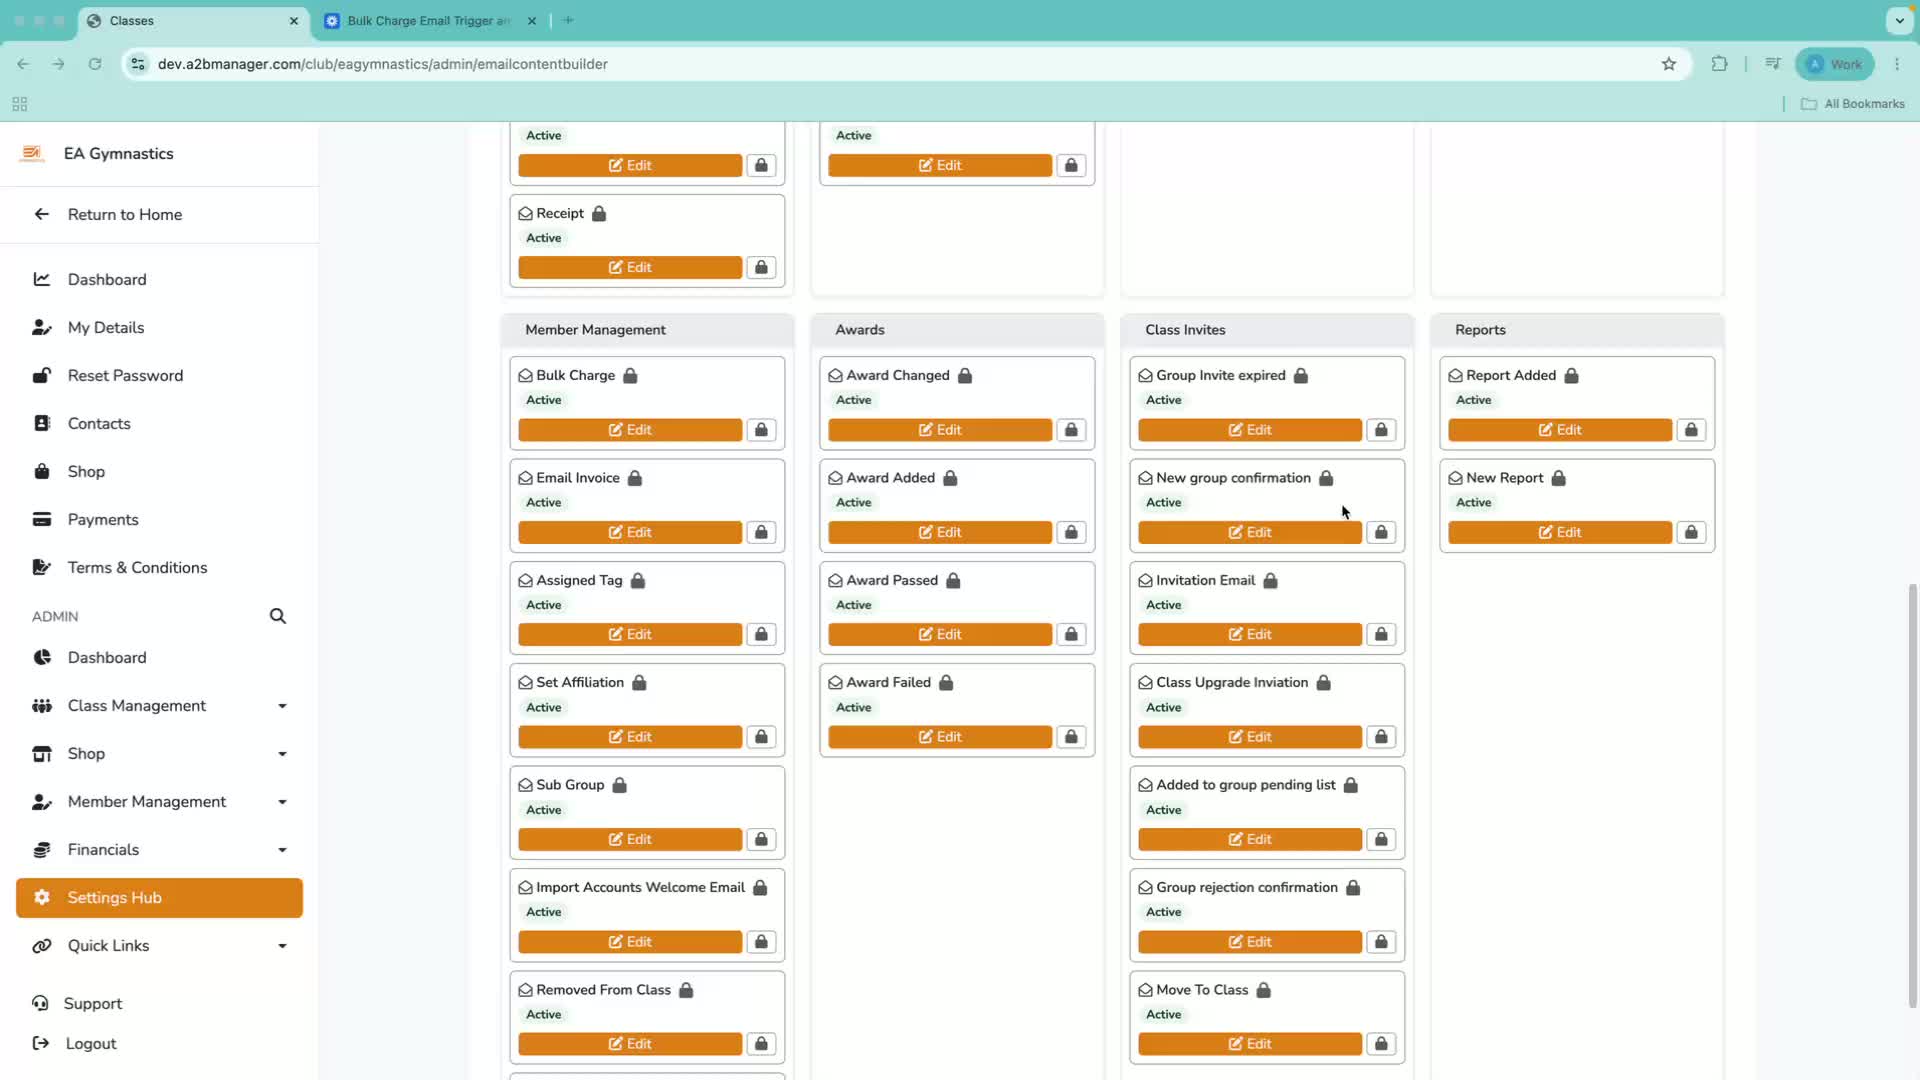This screenshot has height=1080, width=1920.
Task: Open Chrome three-dot menu
Action: point(1897,64)
